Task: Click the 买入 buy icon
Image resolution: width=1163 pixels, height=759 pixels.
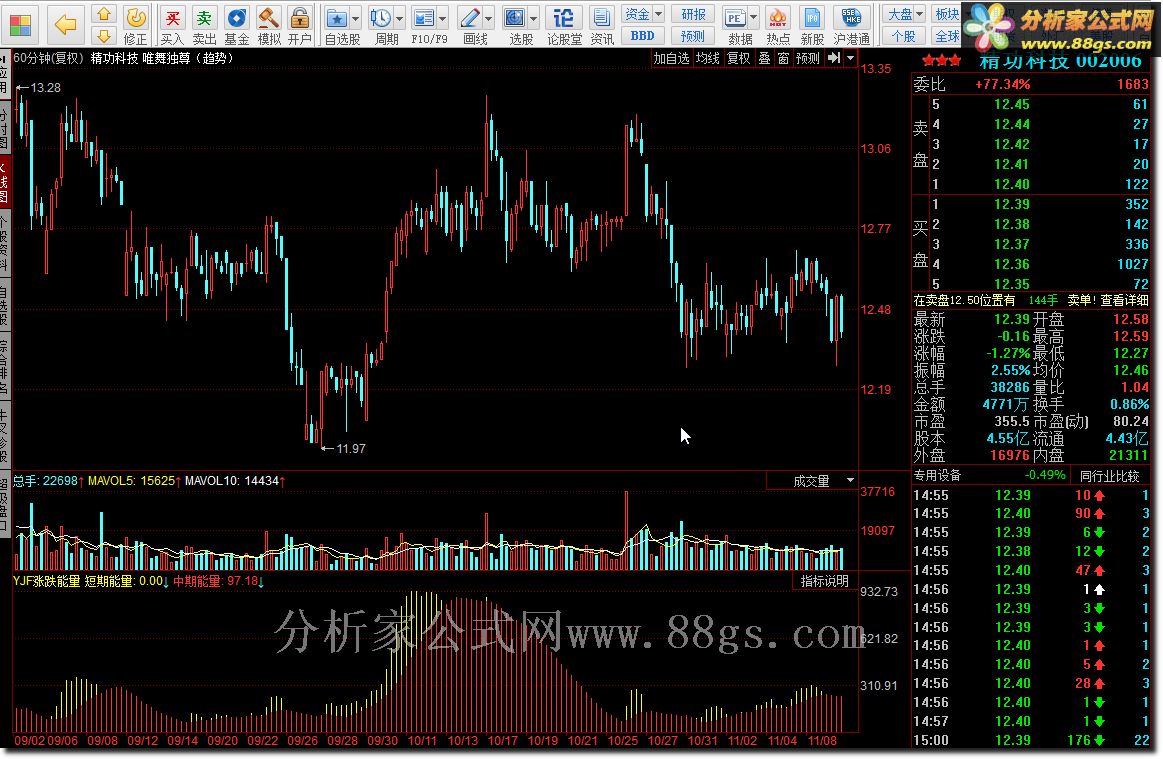Action: [x=172, y=18]
